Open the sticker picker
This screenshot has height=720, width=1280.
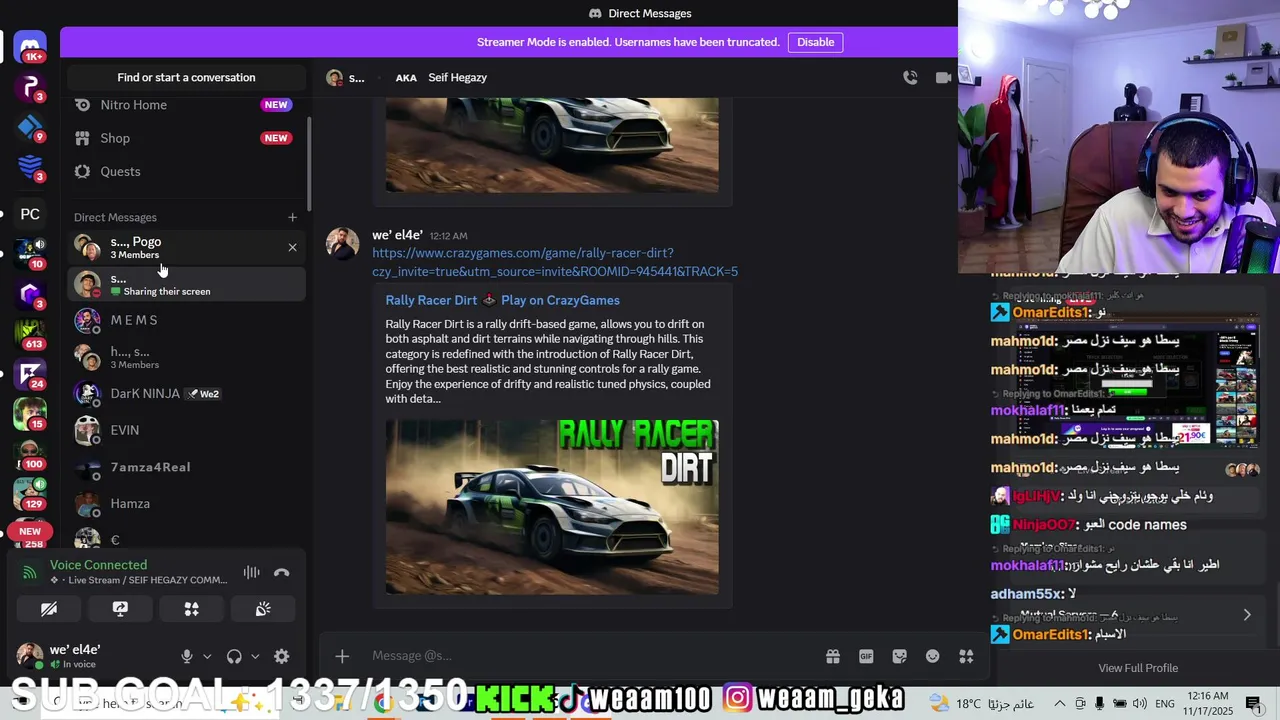pyautogui.click(x=899, y=656)
